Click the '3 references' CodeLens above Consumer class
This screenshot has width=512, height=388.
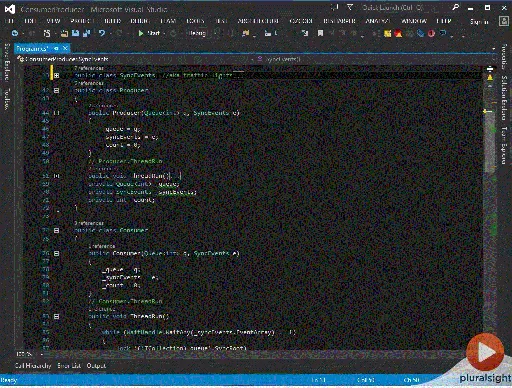[89, 223]
